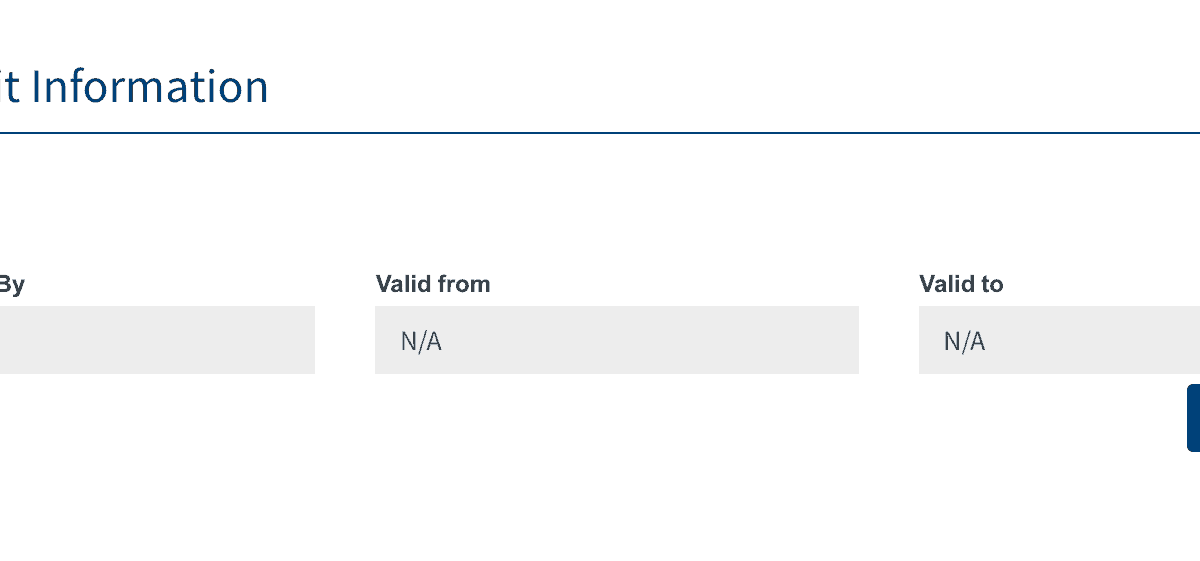The width and height of the screenshot is (1200, 561).
Task: Click the By field label
Action: tap(11, 284)
